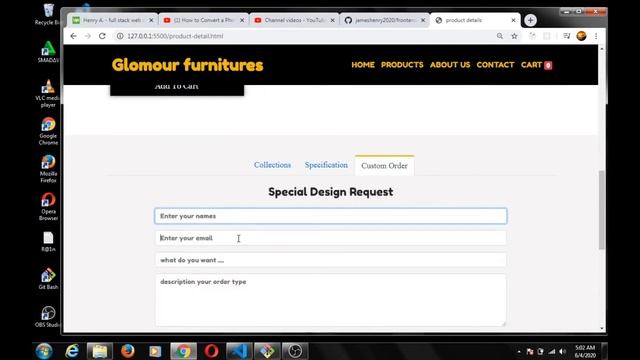This screenshot has height=360, width=640.
Task: Click the order description textarea
Action: pyautogui.click(x=331, y=300)
